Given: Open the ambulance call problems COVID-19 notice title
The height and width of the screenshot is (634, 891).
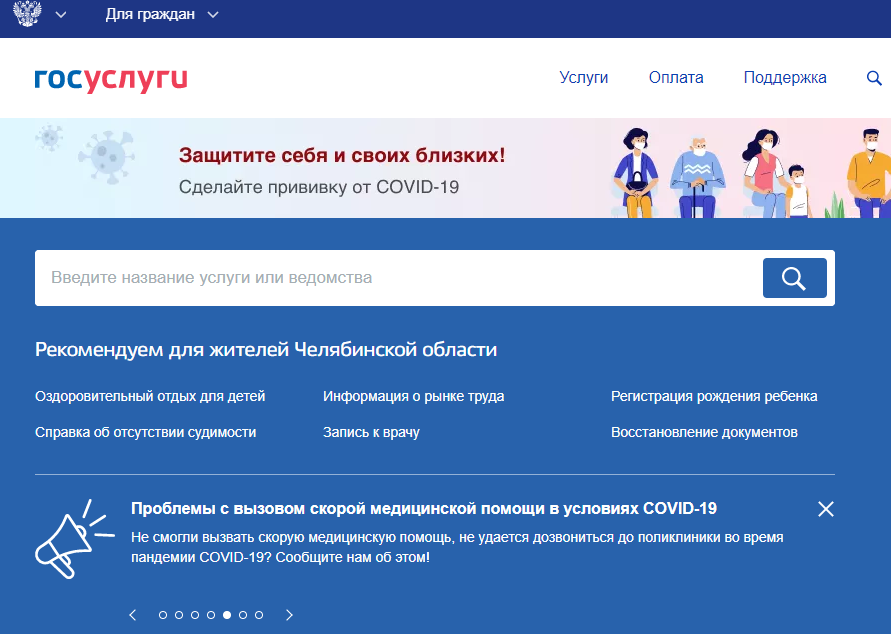Looking at the screenshot, I should click(424, 508).
